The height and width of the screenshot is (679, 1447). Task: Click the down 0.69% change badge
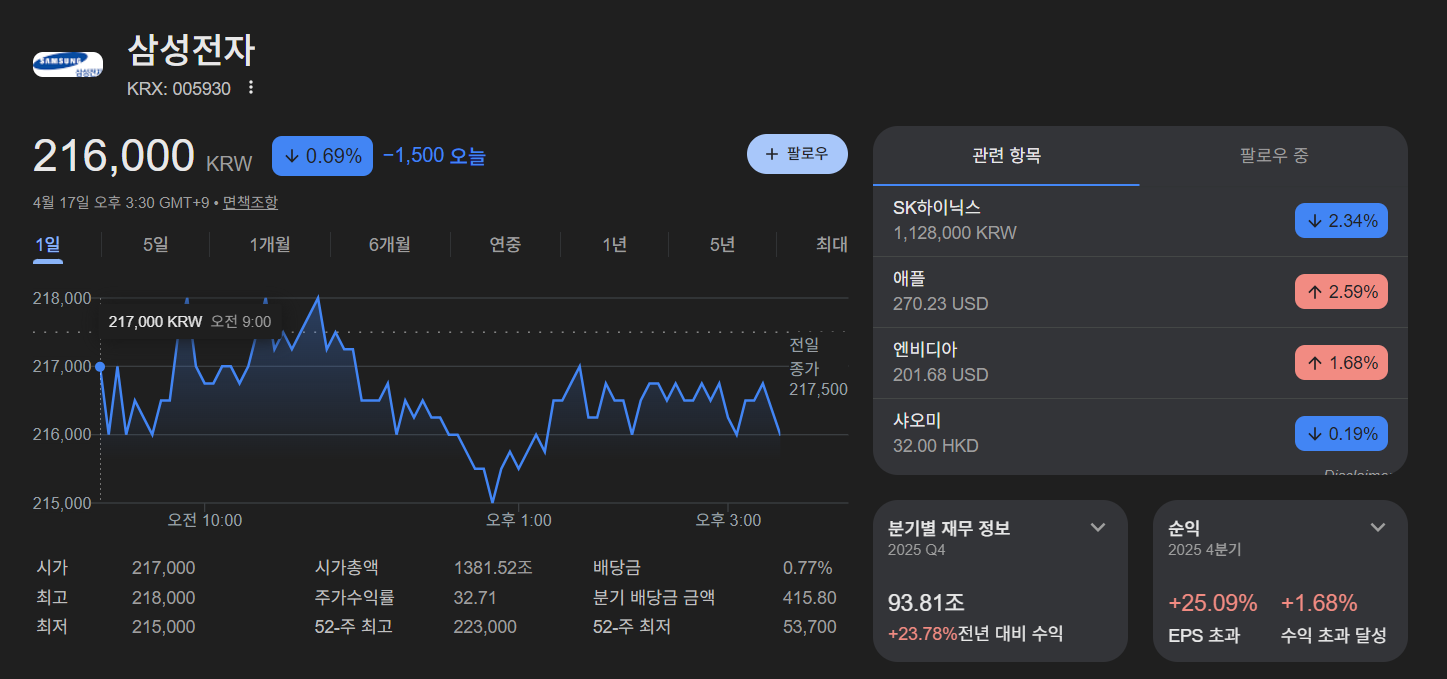[x=322, y=156]
